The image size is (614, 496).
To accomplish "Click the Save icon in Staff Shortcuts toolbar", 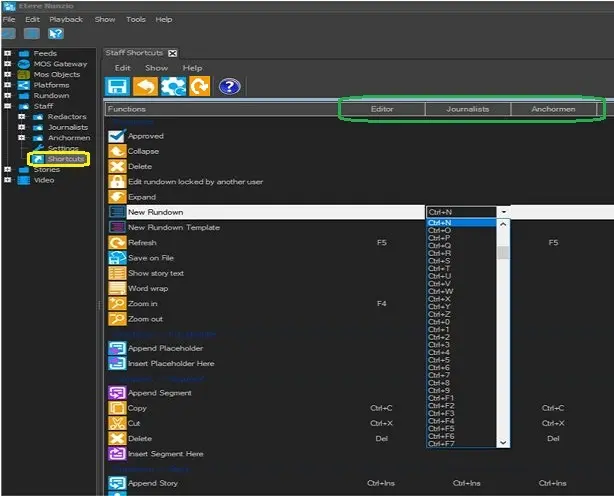I will point(118,86).
